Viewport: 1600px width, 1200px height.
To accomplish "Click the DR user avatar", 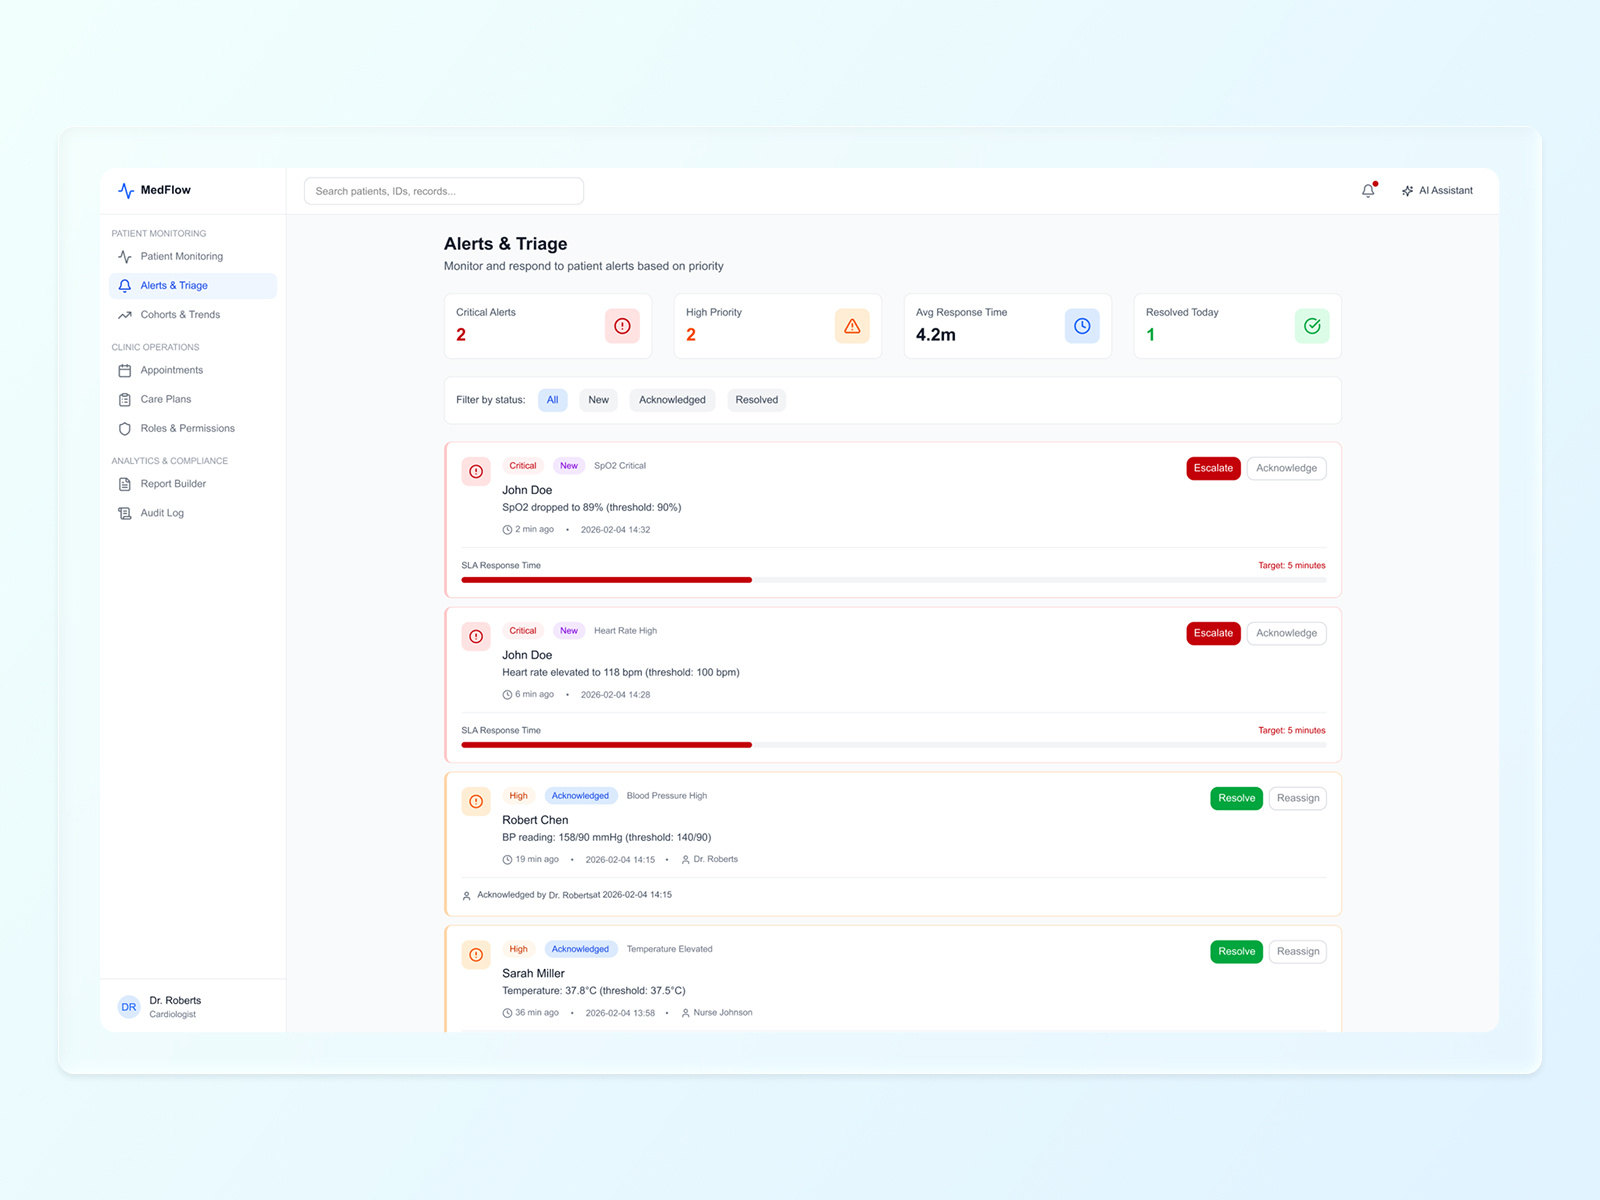I will (129, 1007).
